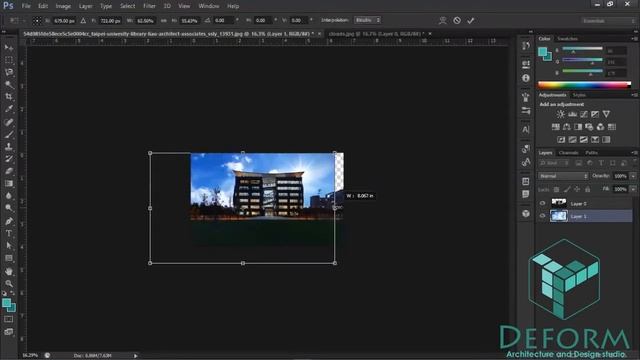
Task: Open the Character panel icon
Action: tap(526, 130)
